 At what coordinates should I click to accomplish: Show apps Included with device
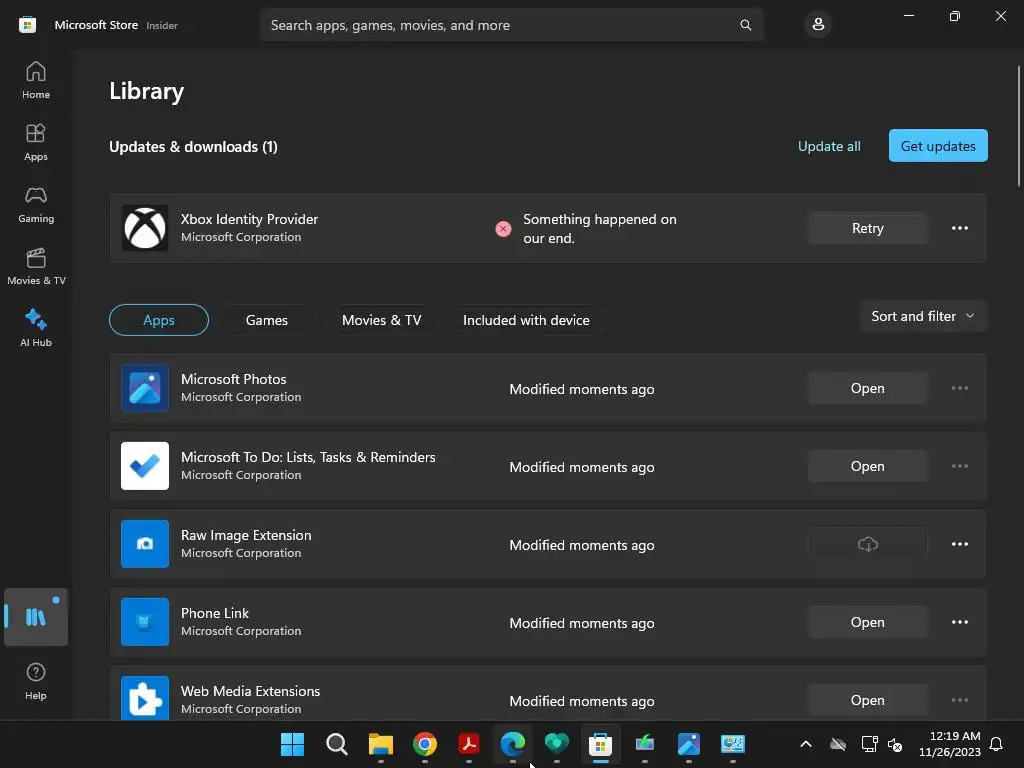pos(526,320)
